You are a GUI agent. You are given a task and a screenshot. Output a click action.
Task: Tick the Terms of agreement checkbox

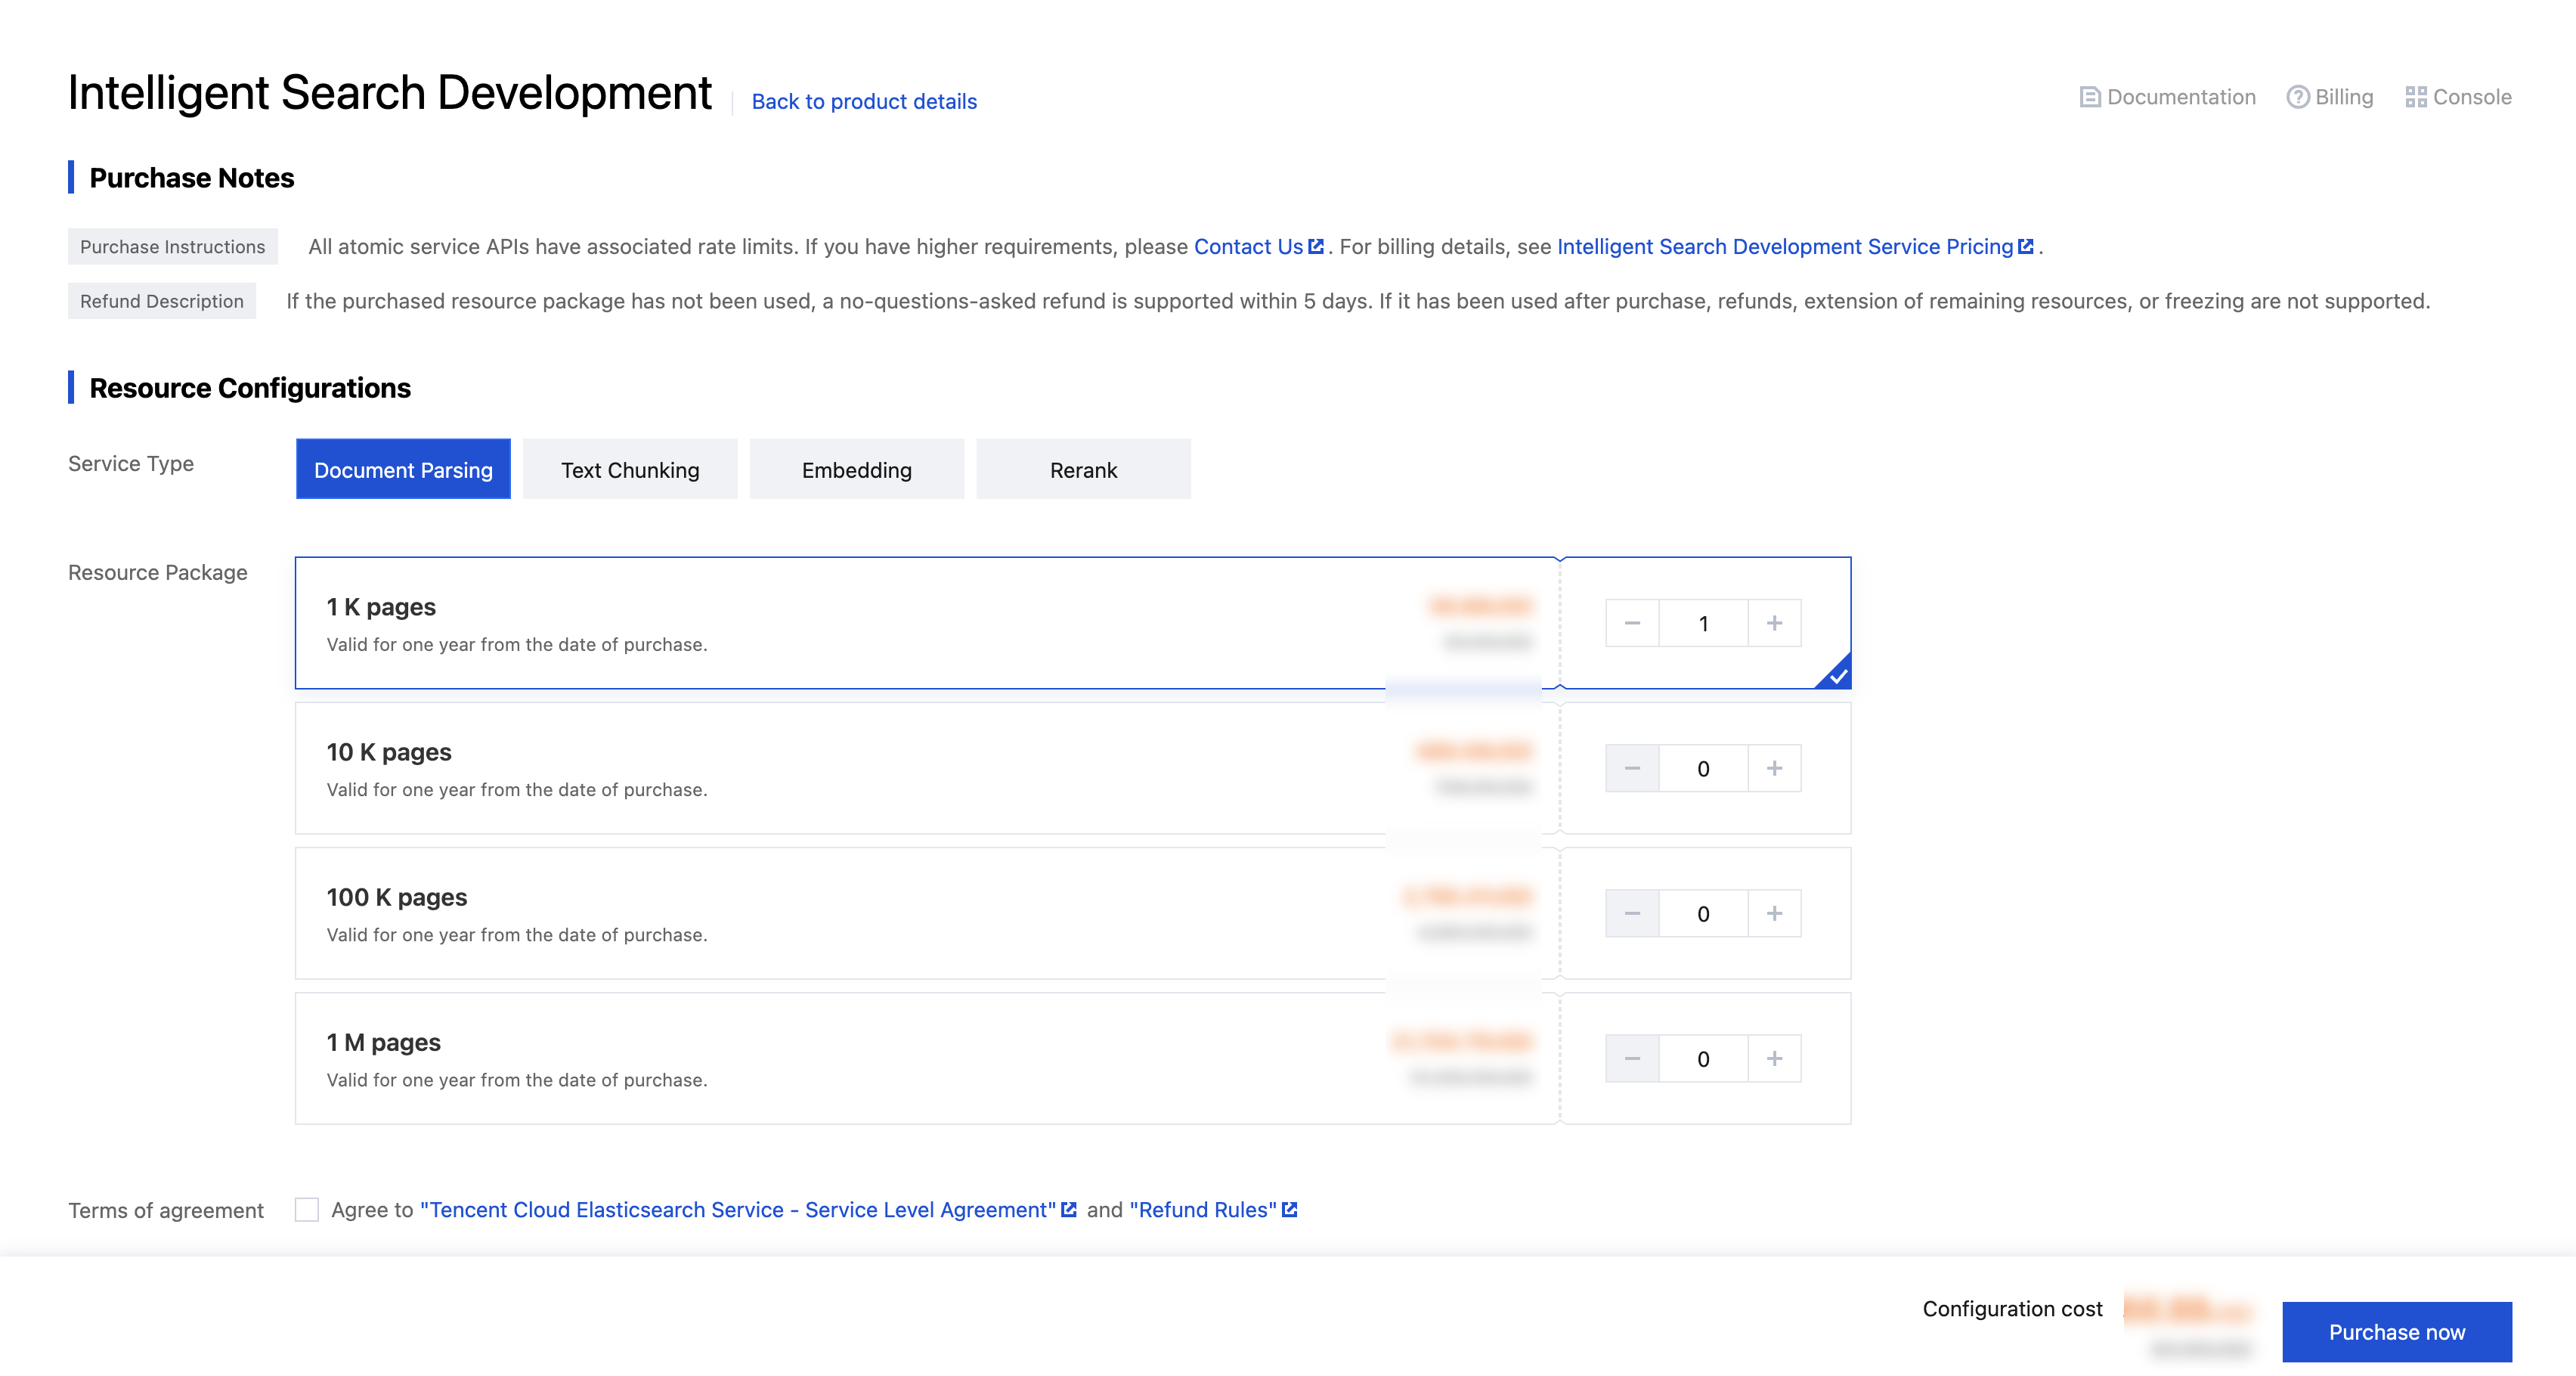(x=307, y=1209)
